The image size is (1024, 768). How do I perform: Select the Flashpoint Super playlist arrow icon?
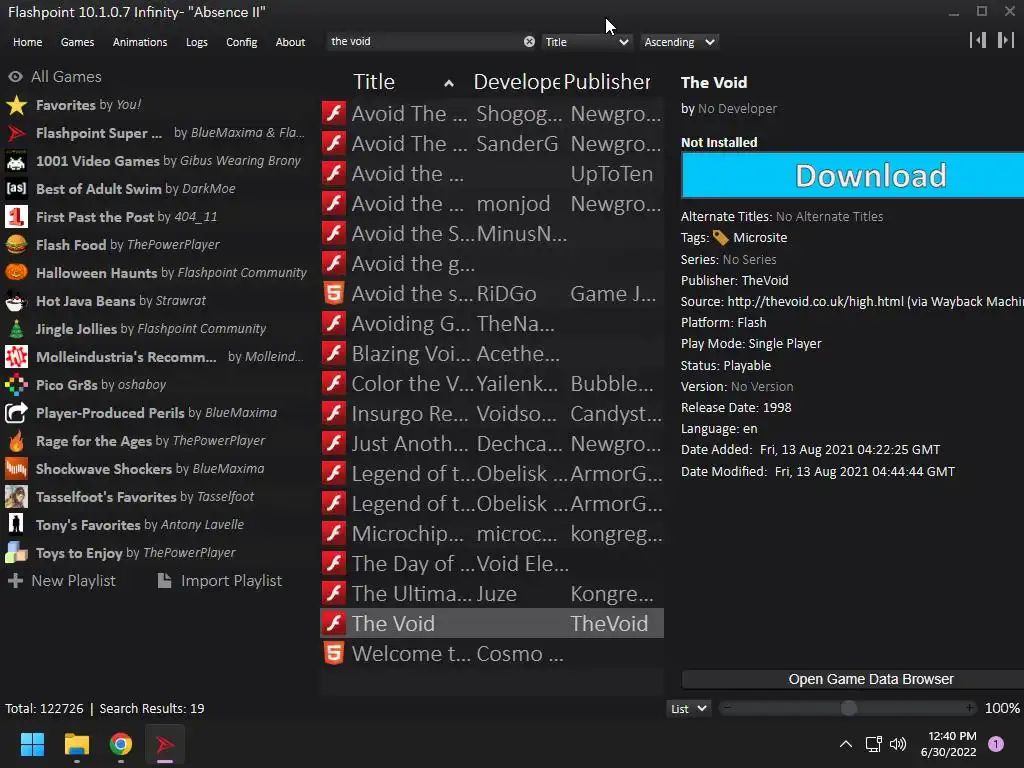[x=16, y=133]
